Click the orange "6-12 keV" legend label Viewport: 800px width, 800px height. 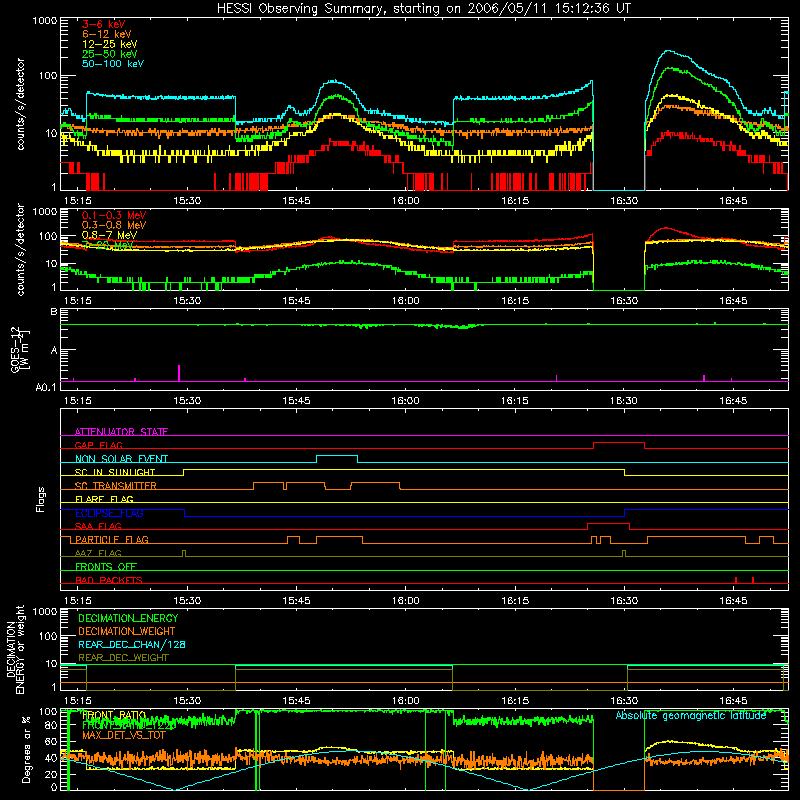[107, 34]
